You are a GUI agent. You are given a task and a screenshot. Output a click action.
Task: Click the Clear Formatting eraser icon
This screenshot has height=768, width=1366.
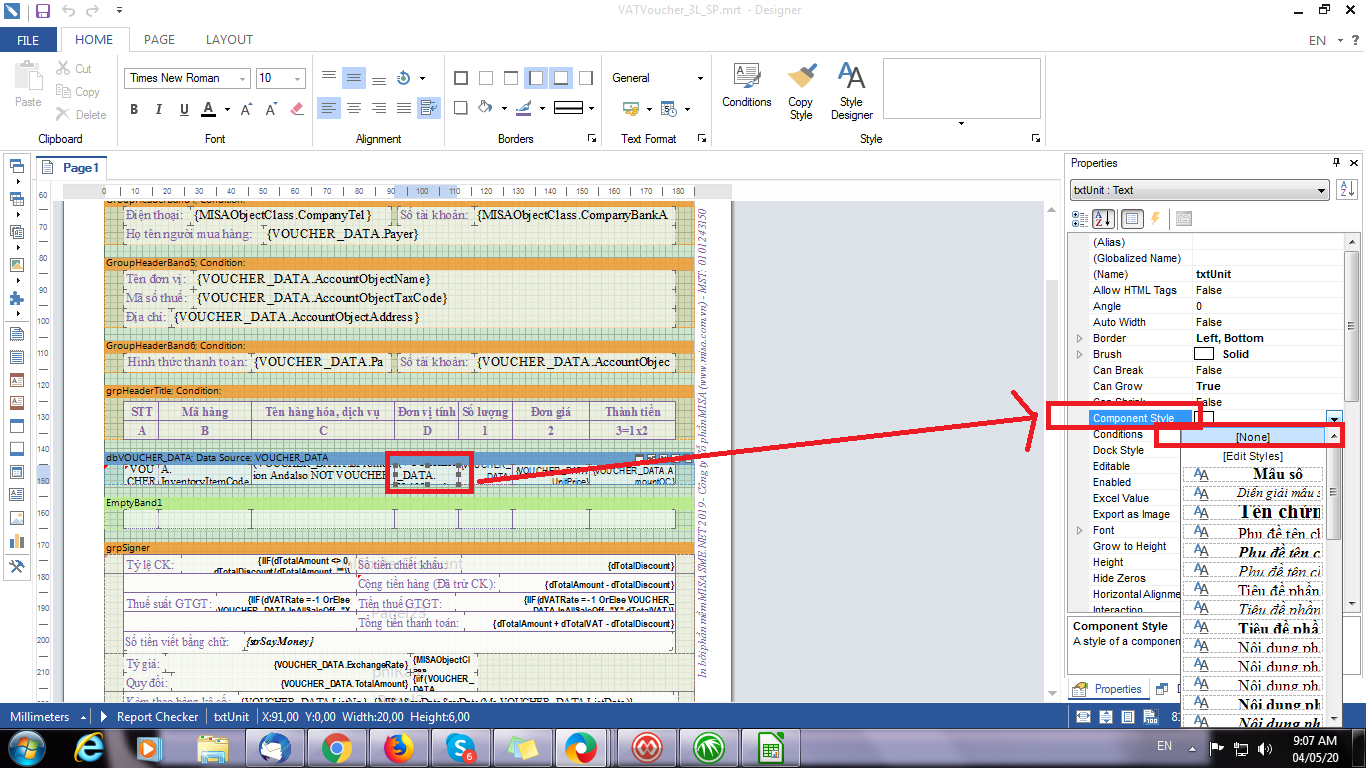pyautogui.click(x=296, y=109)
